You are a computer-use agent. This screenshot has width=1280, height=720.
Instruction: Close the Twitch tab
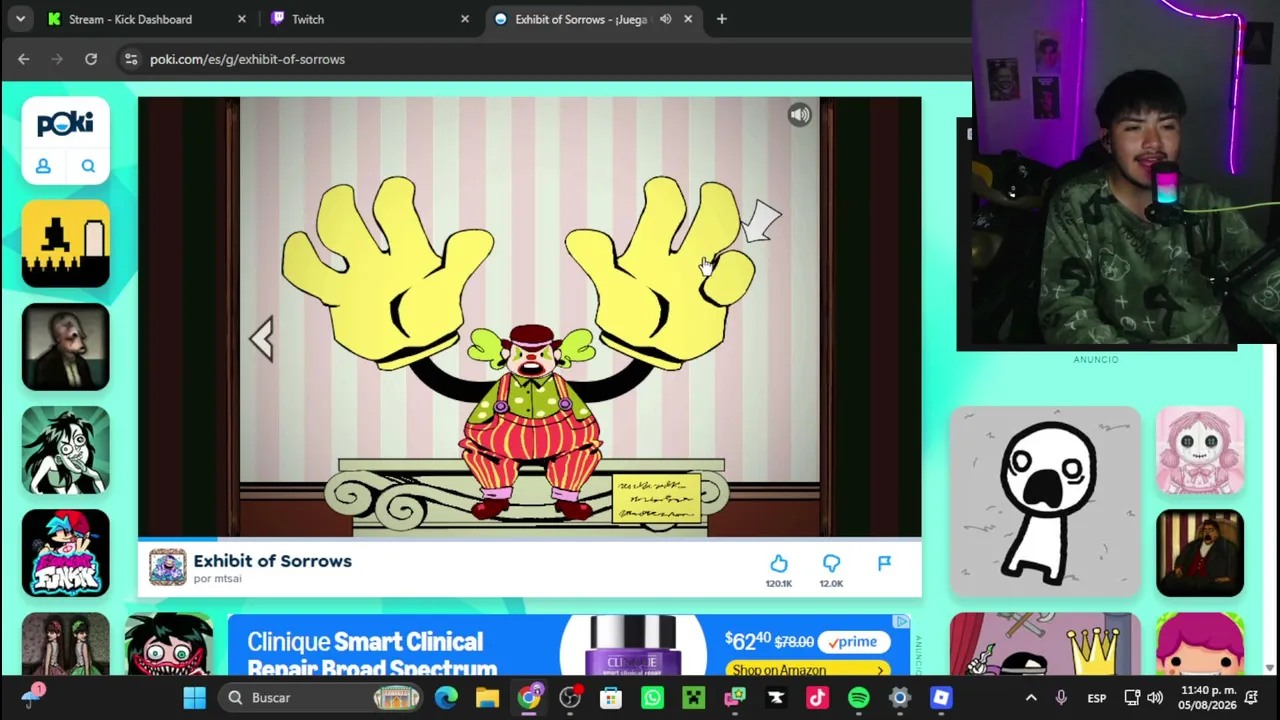[x=465, y=19]
